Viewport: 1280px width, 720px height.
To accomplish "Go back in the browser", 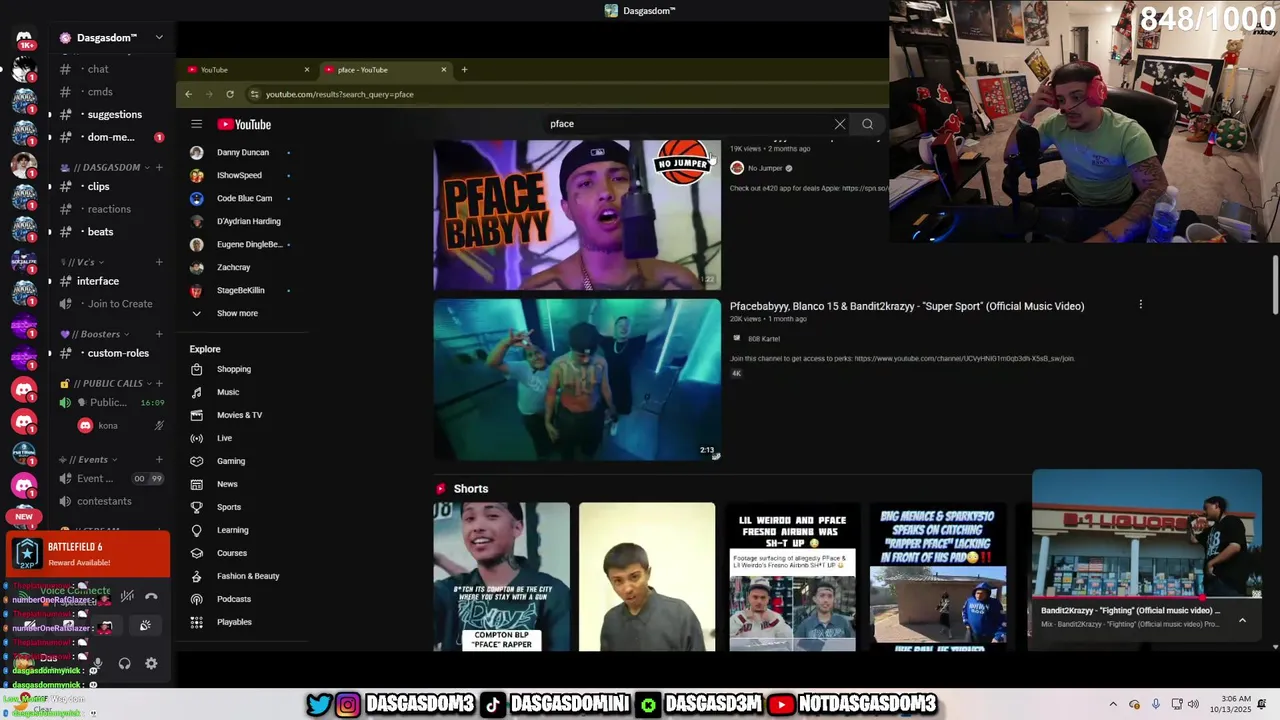I will tap(188, 94).
